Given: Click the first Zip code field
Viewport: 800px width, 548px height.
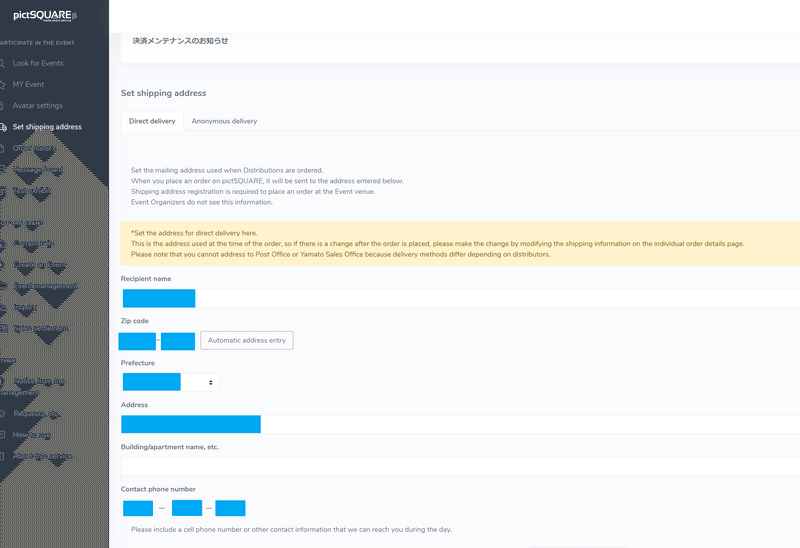Looking at the screenshot, I should click(x=137, y=341).
